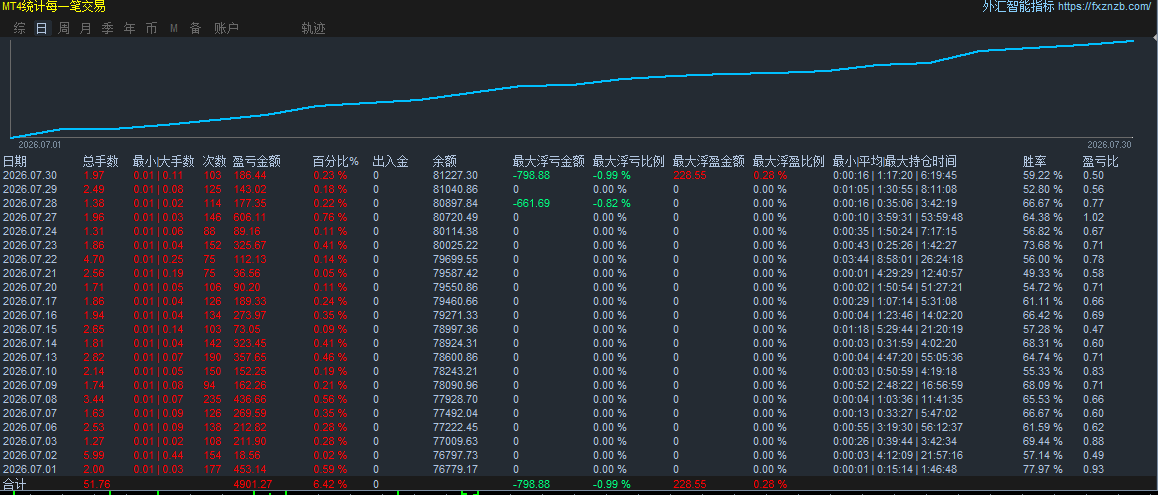Click floating loss value -661.69
Viewport: 1158px width, 495px height.
click(531, 203)
